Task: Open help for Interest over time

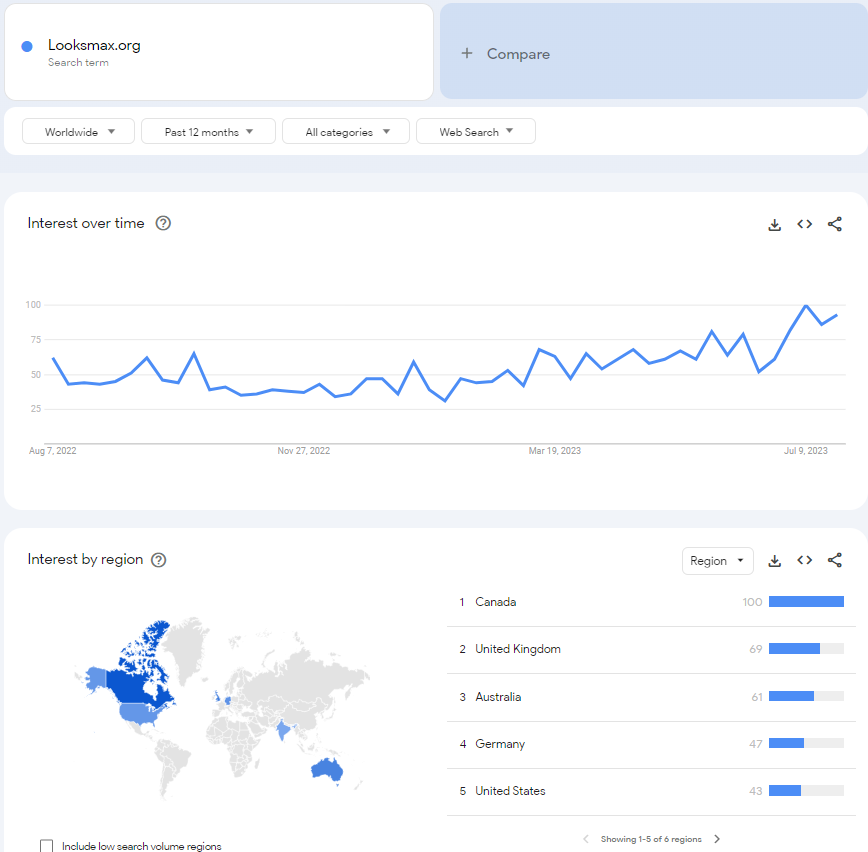Action: click(163, 223)
